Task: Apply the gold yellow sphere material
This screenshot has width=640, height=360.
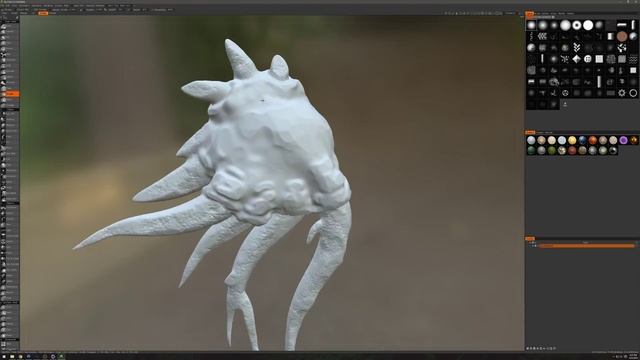Action: tap(572, 140)
